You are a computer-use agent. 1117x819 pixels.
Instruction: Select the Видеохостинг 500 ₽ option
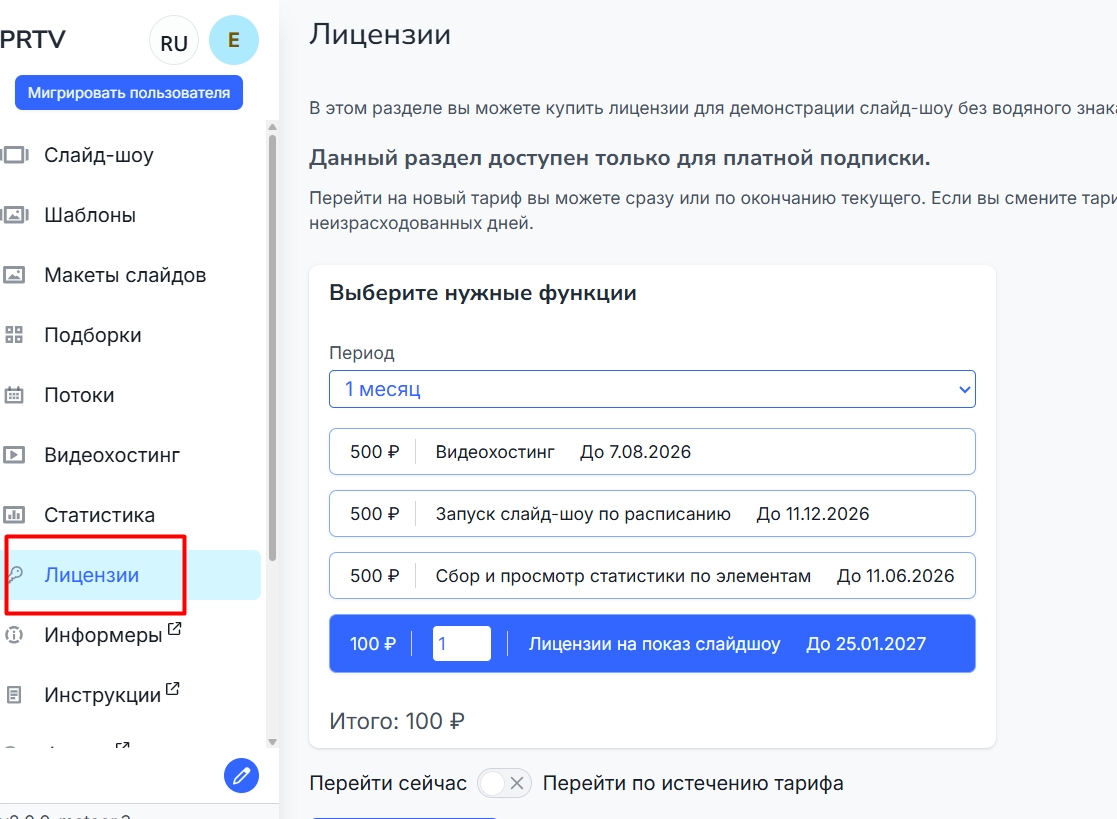coord(652,452)
